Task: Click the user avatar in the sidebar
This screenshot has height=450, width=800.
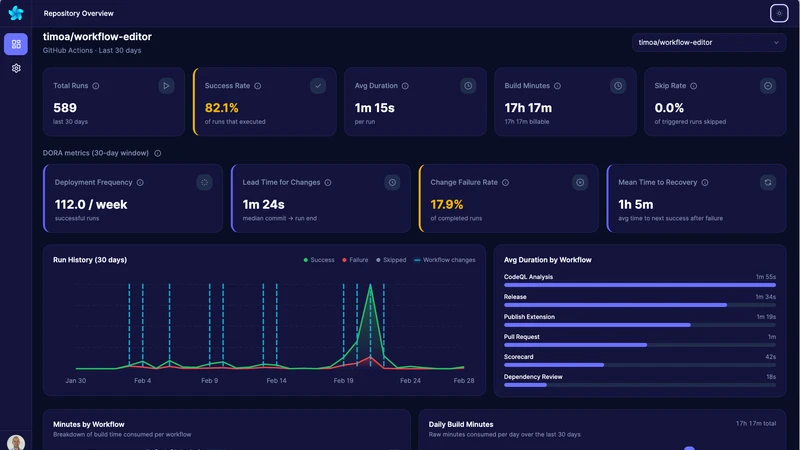Action: click(16, 442)
